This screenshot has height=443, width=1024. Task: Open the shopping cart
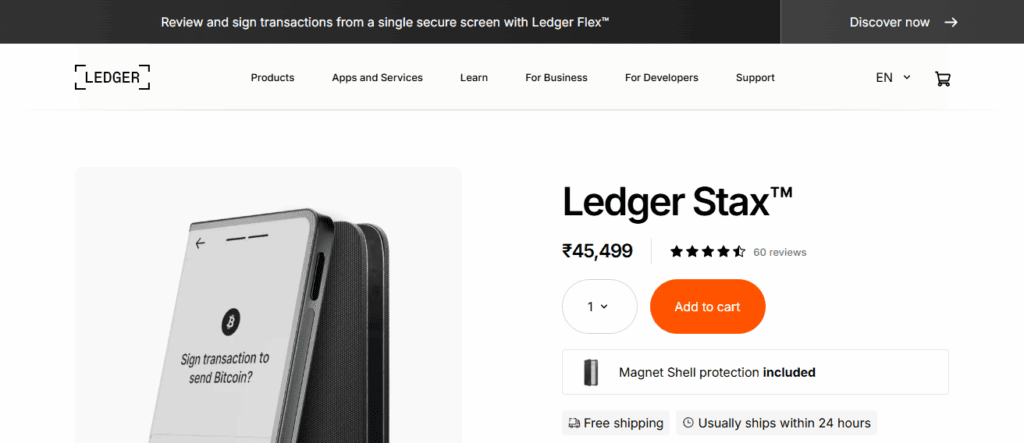pyautogui.click(x=942, y=78)
